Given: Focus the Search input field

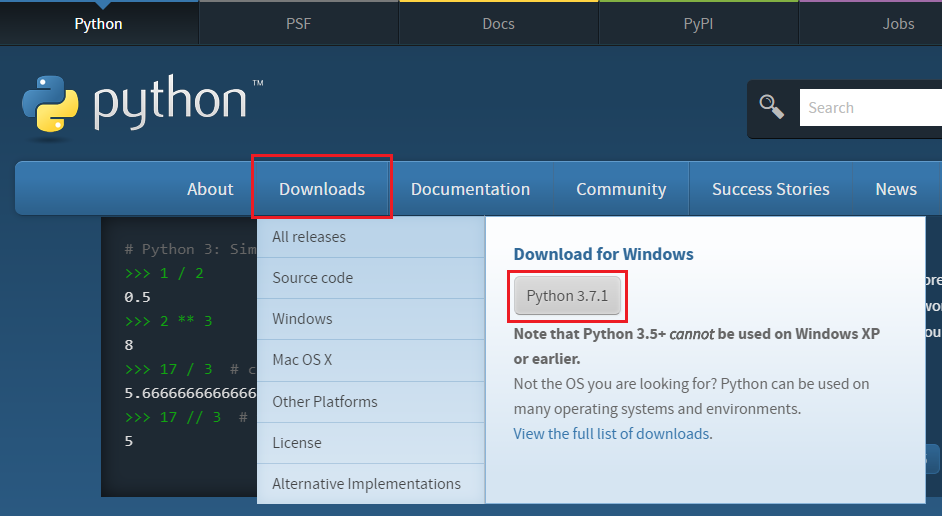Looking at the screenshot, I should click(871, 108).
